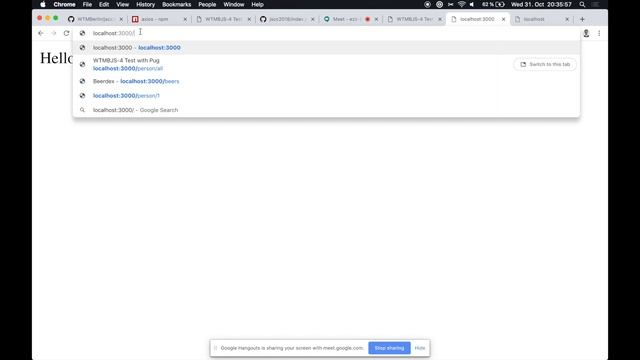Viewport: 640px width, 360px height.
Task: Open the Bookmarks menu
Action: click(x=177, y=4)
